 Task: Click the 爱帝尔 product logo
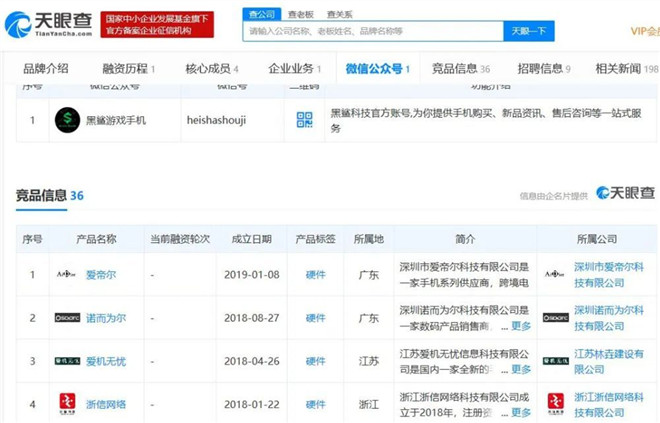click(67, 274)
